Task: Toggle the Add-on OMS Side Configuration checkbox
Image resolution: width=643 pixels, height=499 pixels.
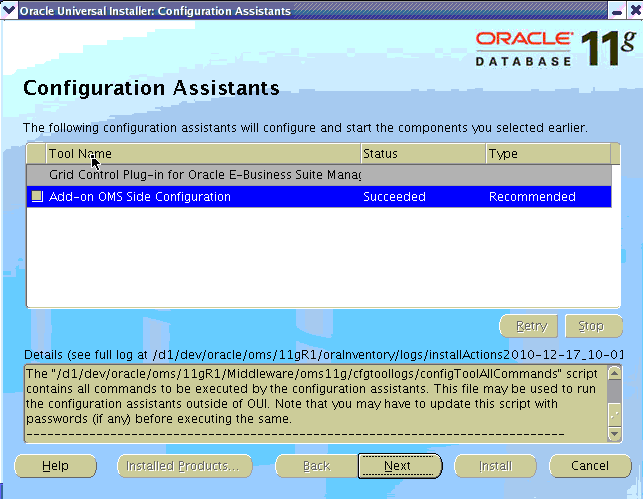Action: point(37,196)
